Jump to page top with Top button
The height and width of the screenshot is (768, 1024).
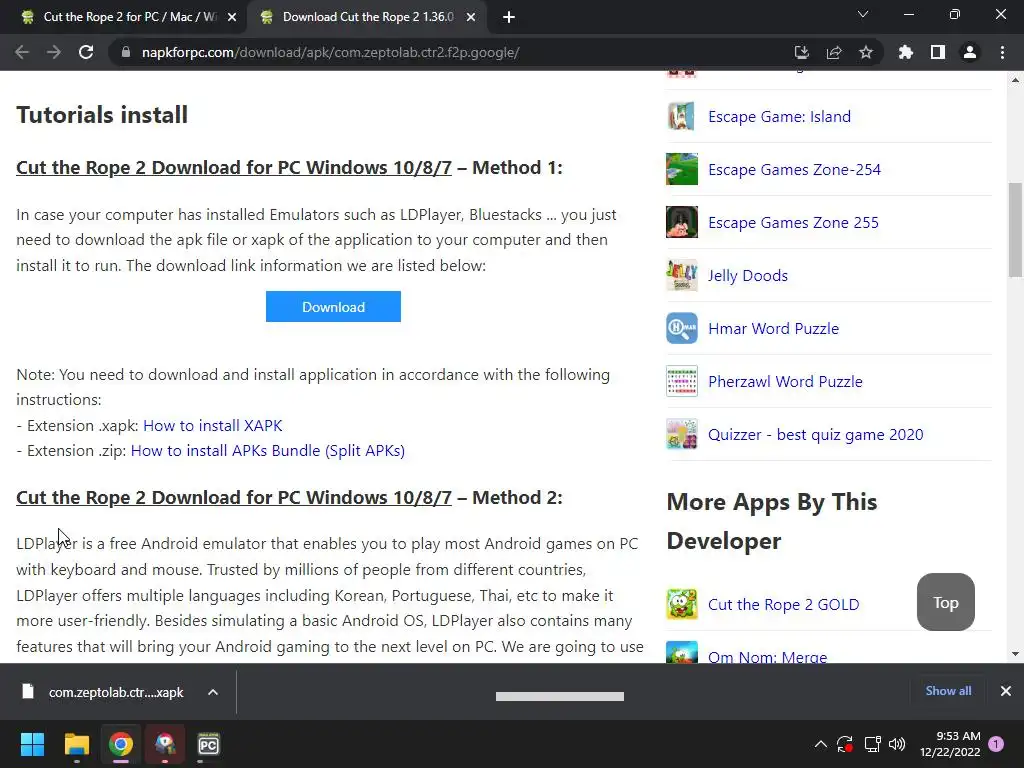pos(946,602)
